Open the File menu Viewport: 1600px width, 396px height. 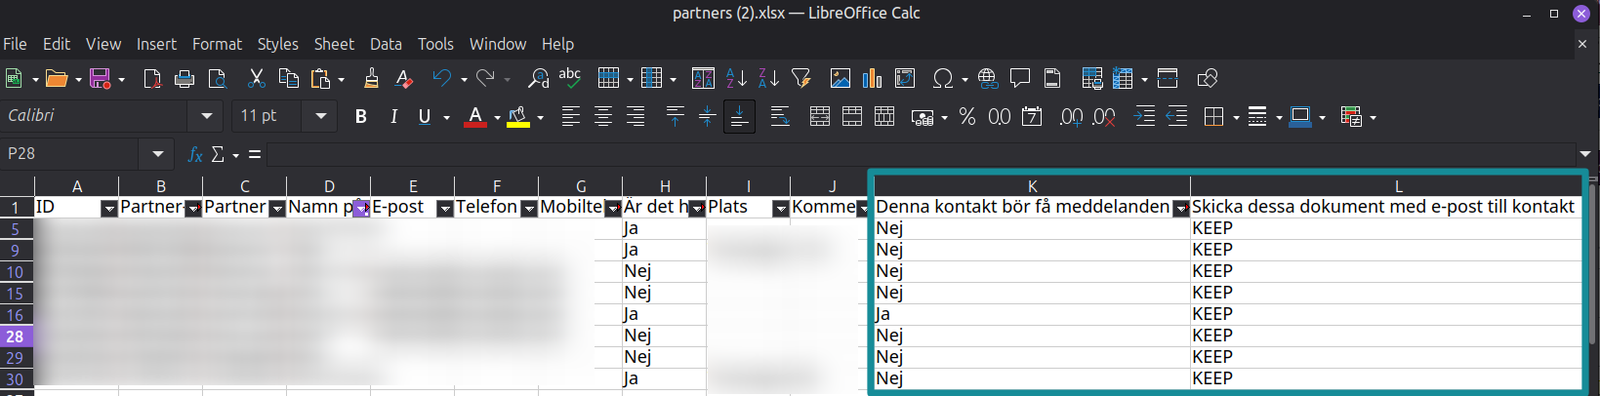(x=15, y=44)
